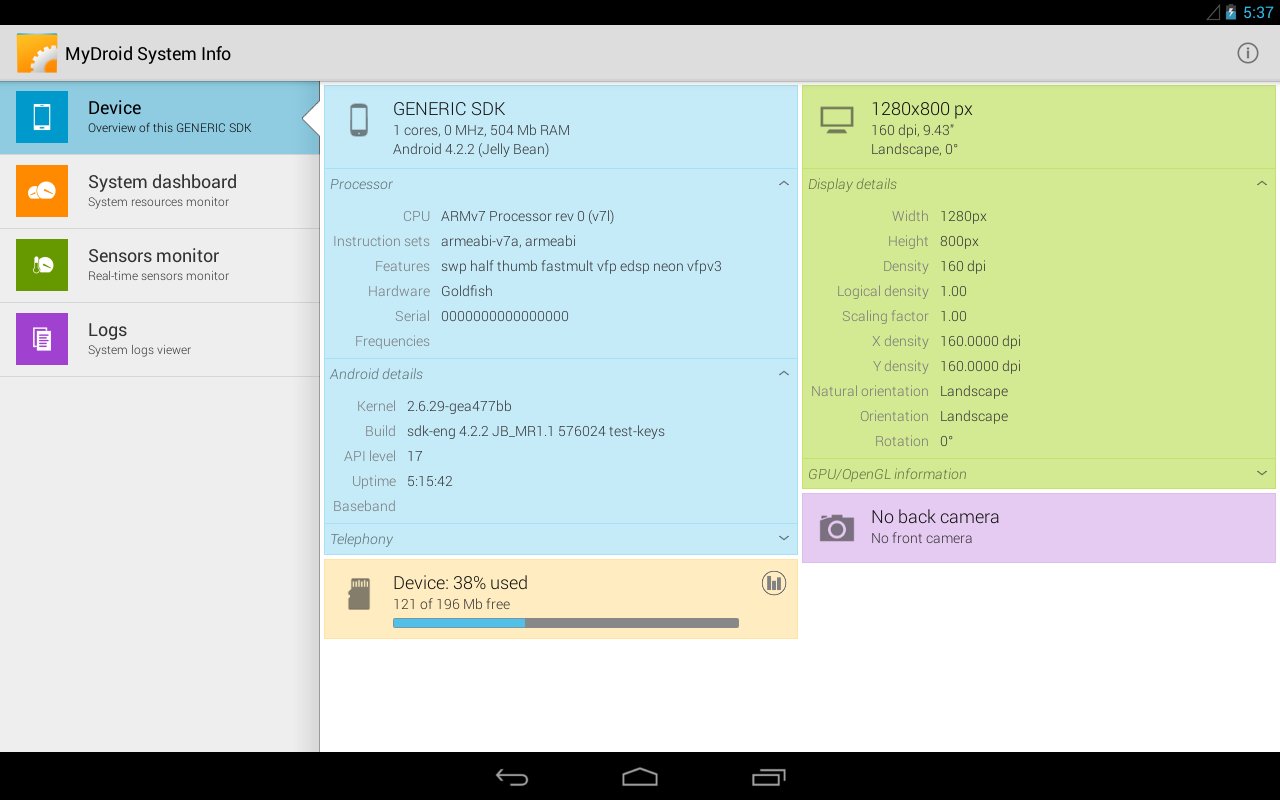
Task: Tap the recent apps navigation button
Action: (768, 777)
